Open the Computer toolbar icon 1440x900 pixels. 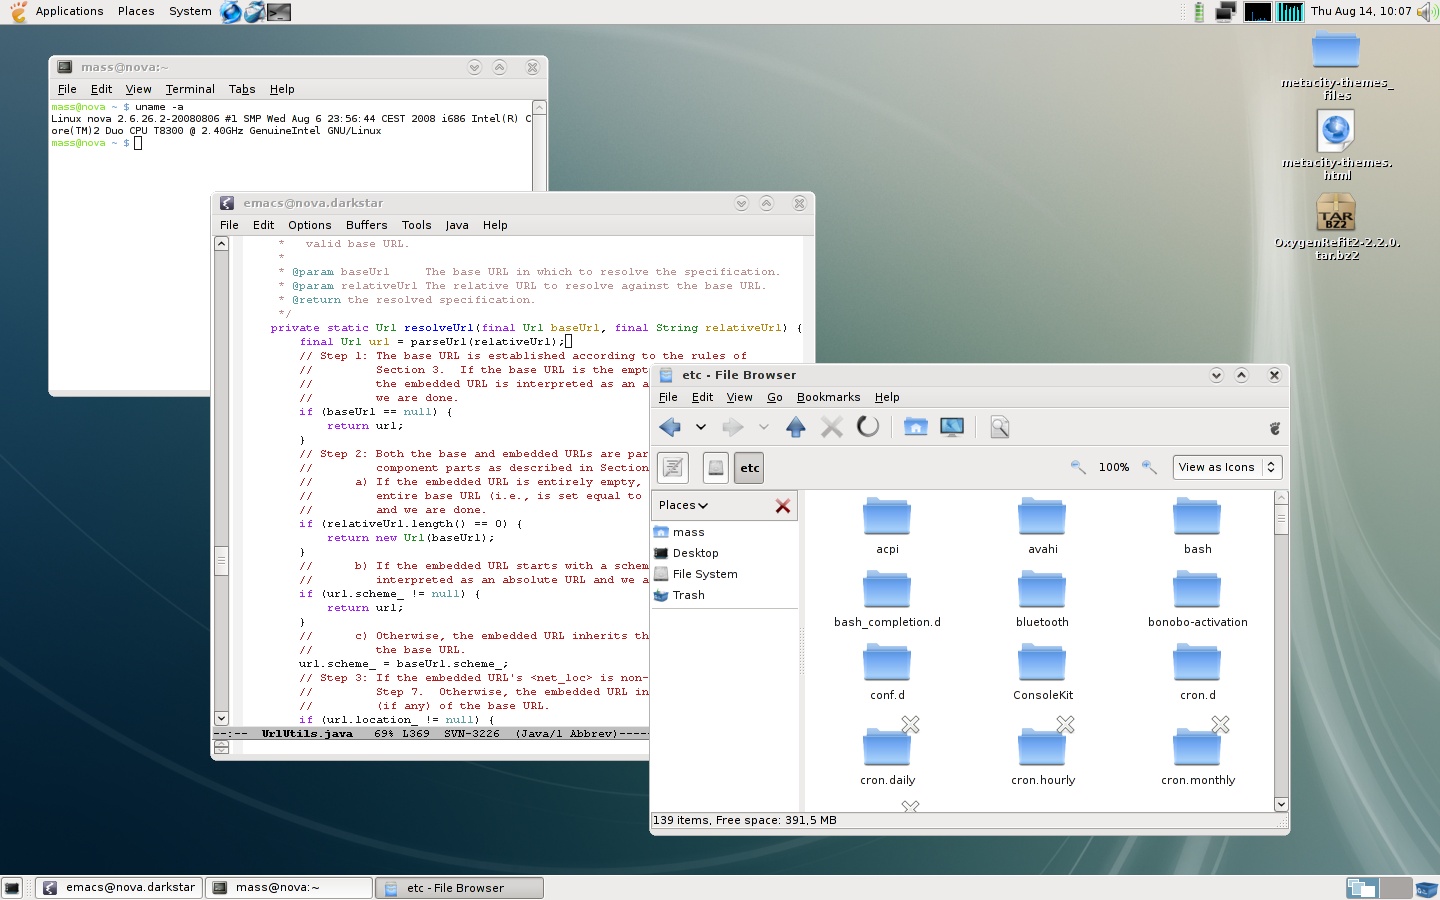click(x=952, y=427)
